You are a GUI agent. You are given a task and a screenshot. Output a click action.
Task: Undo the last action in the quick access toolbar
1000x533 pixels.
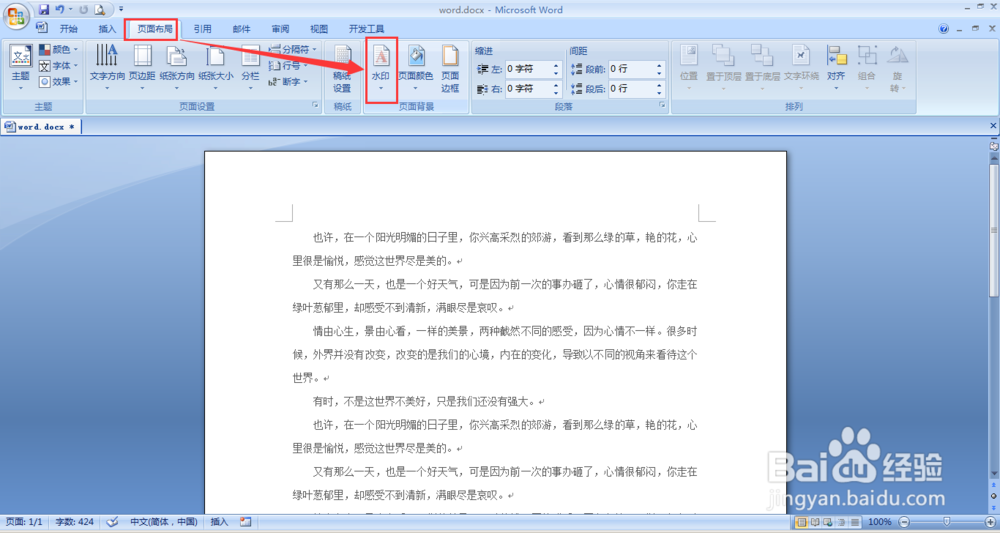pos(60,10)
